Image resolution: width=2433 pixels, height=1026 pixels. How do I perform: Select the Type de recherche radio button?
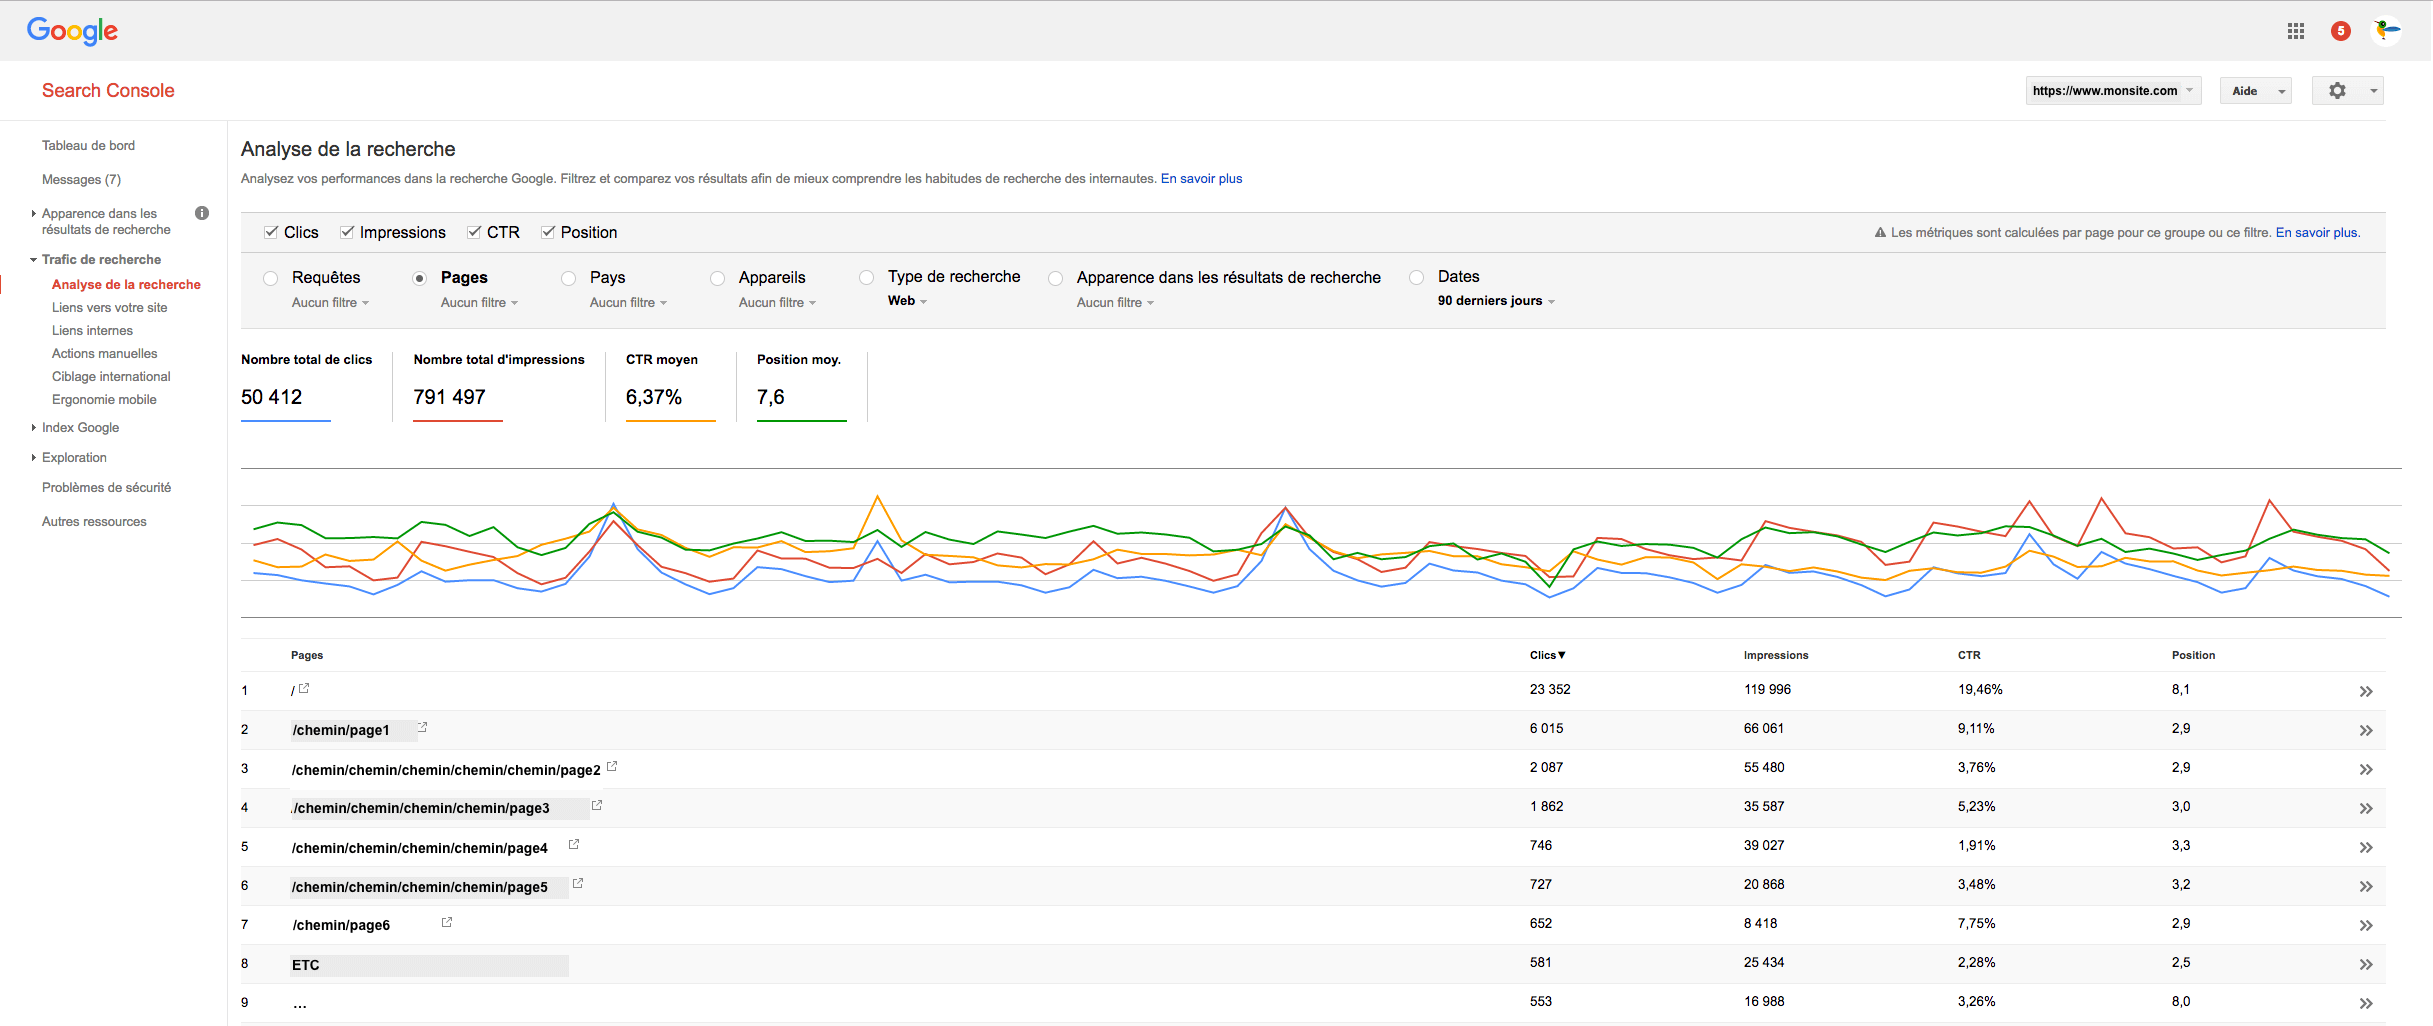point(866,277)
